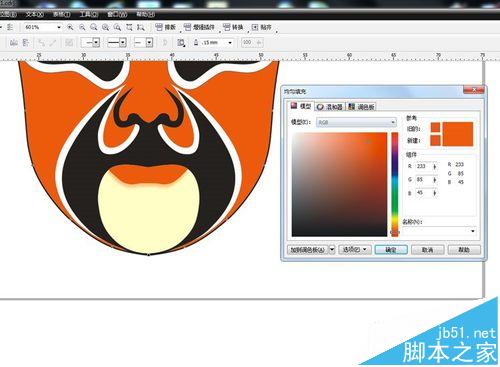Expand the .15 mm outline width dropdown
This screenshot has height=367, width=500.
coord(230,43)
